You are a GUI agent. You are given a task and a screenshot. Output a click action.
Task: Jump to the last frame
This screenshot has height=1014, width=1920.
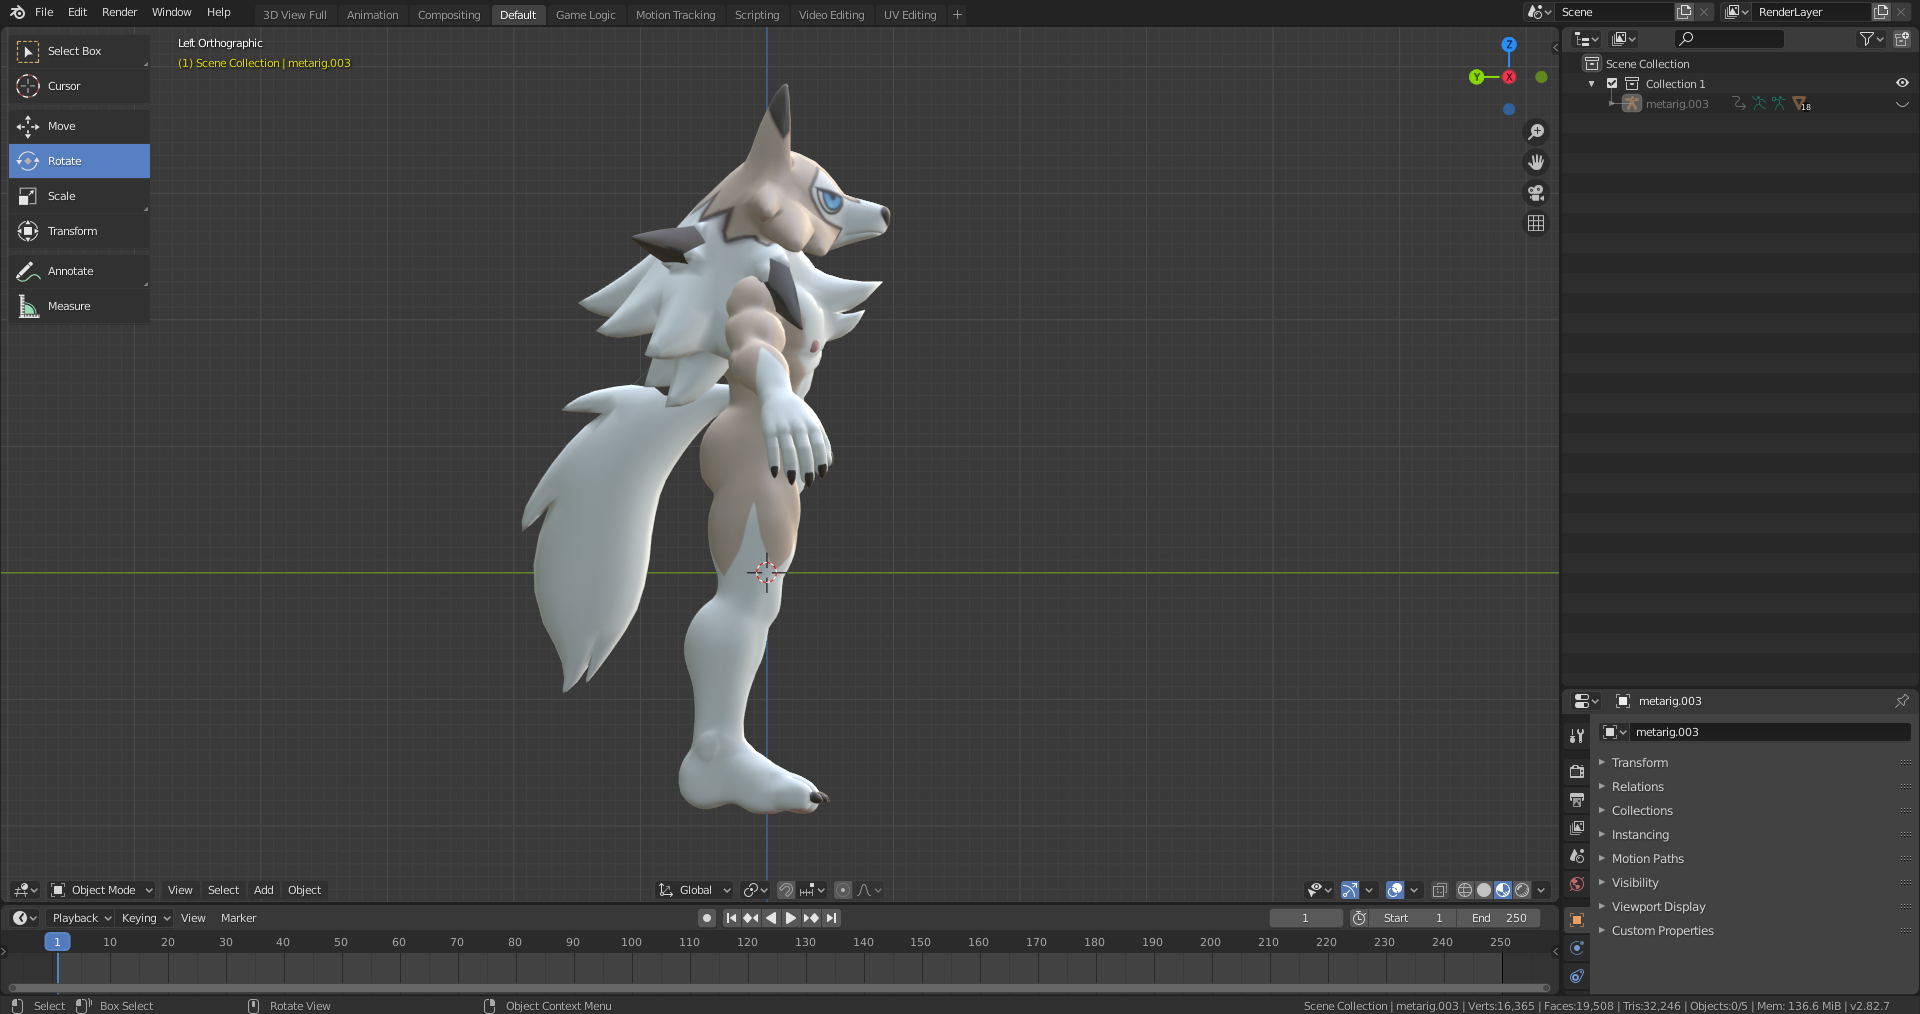tap(831, 918)
